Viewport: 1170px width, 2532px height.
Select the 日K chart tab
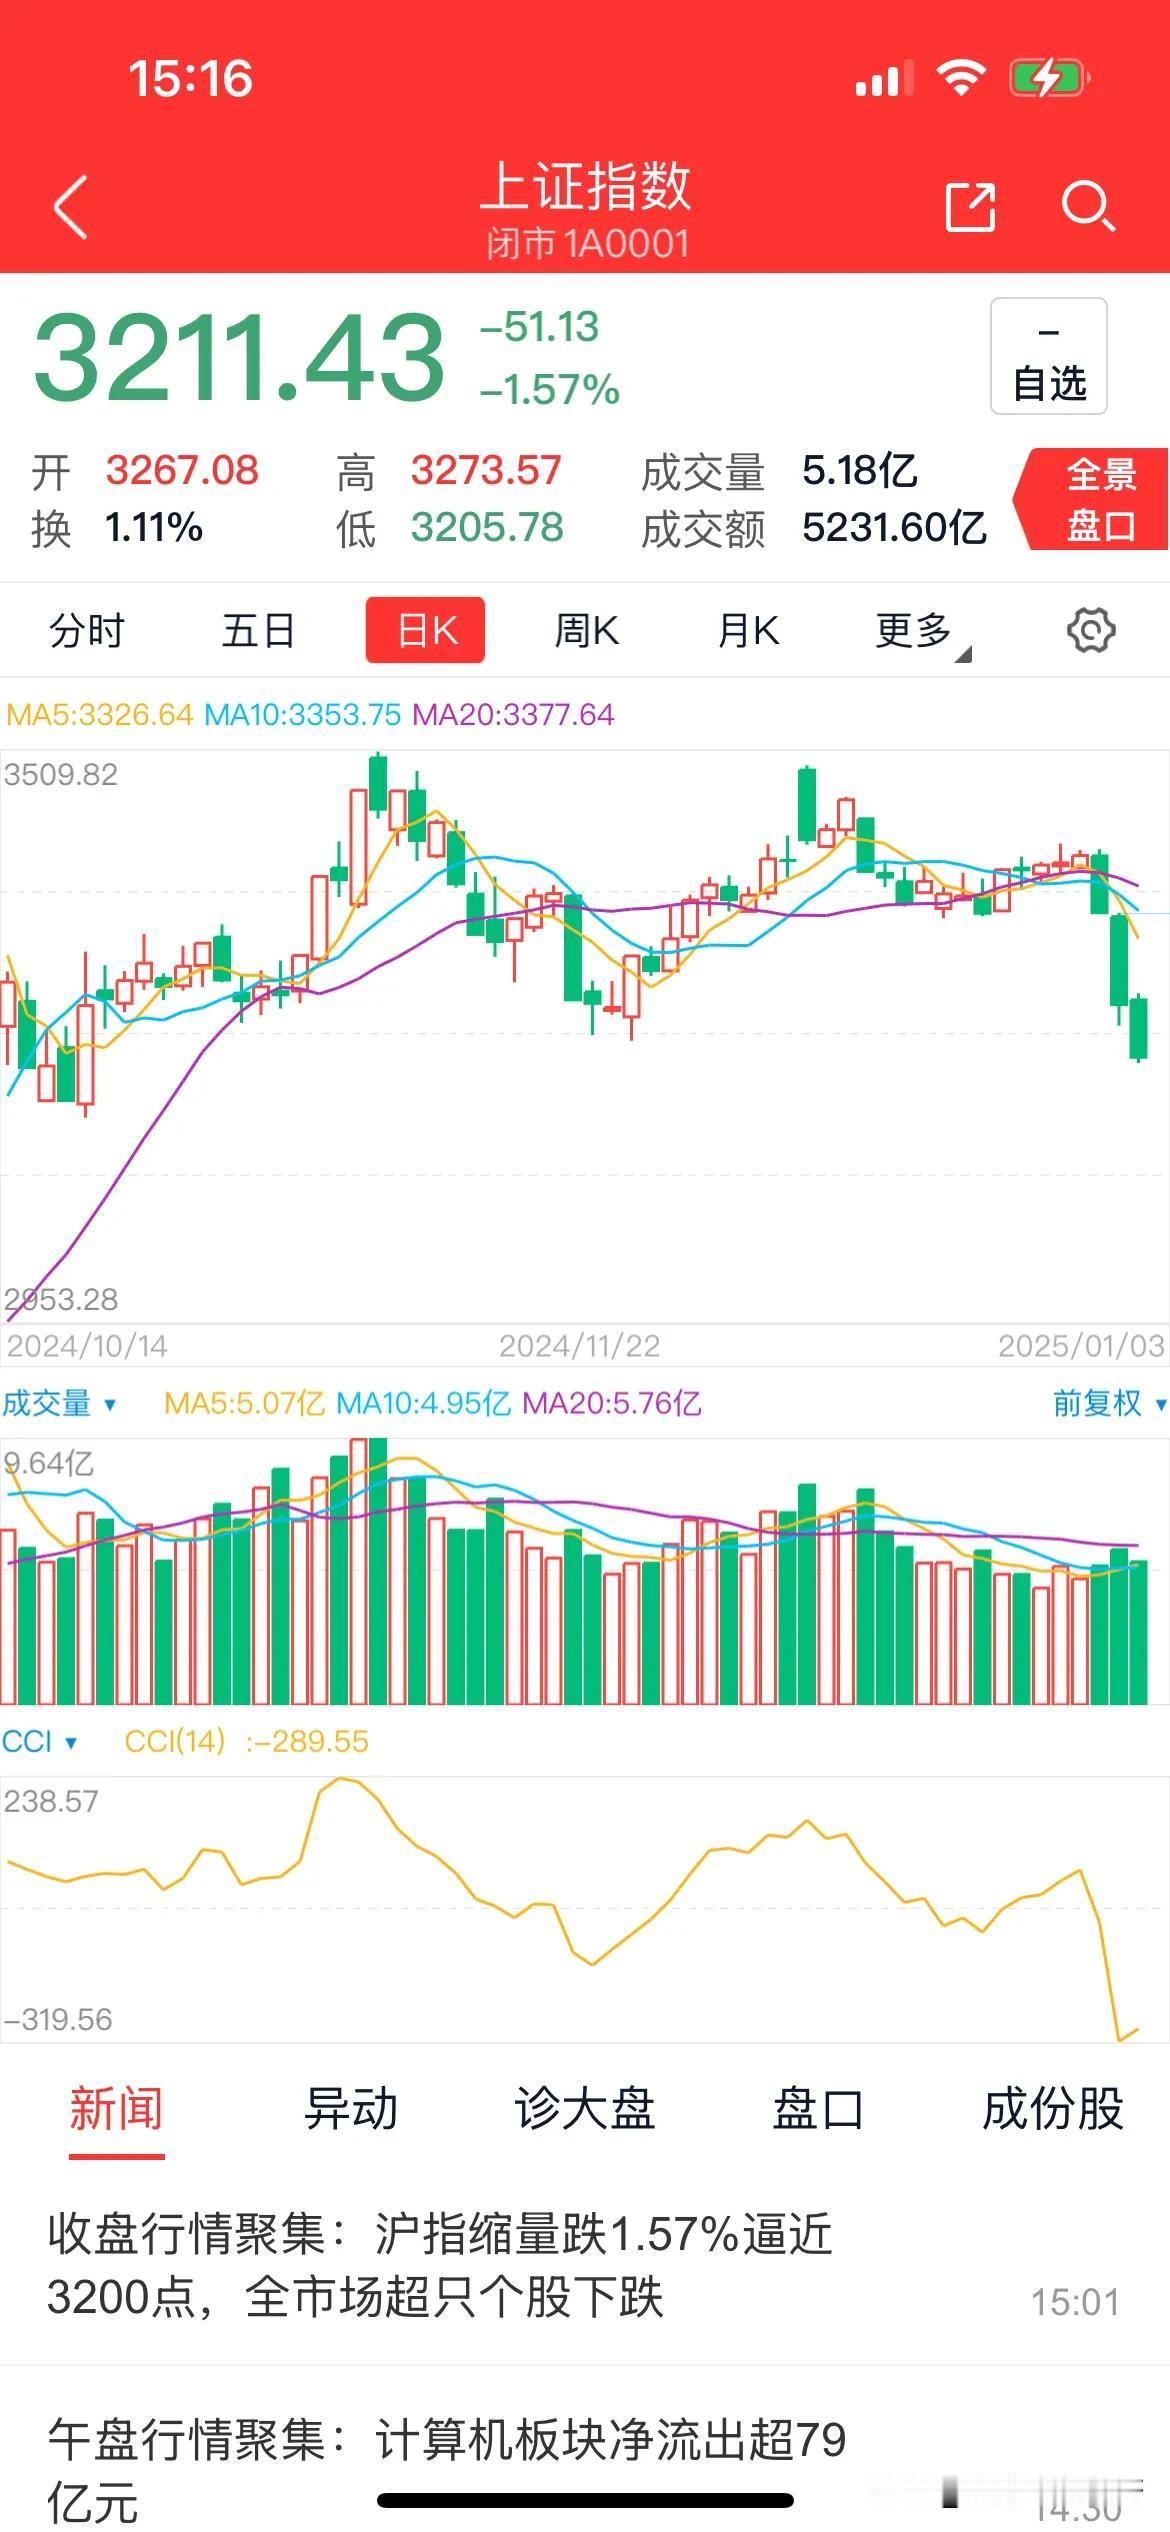coord(425,630)
